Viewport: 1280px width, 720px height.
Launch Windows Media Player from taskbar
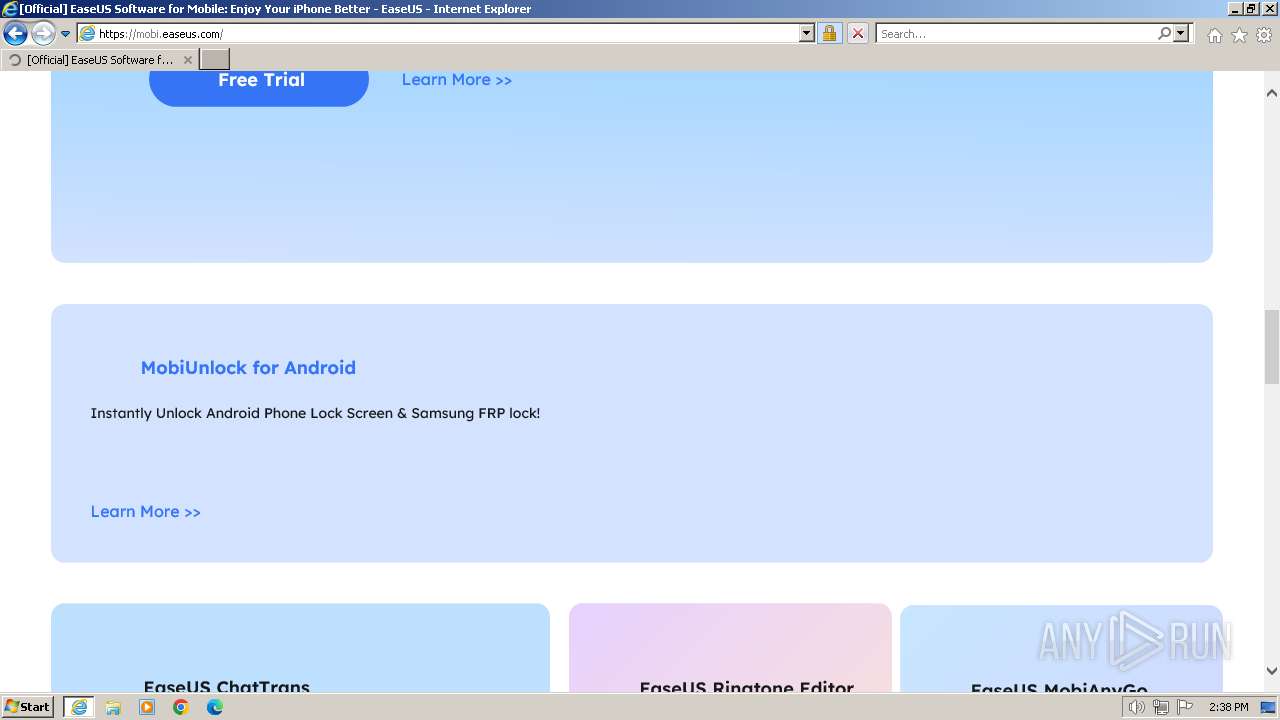click(147, 707)
